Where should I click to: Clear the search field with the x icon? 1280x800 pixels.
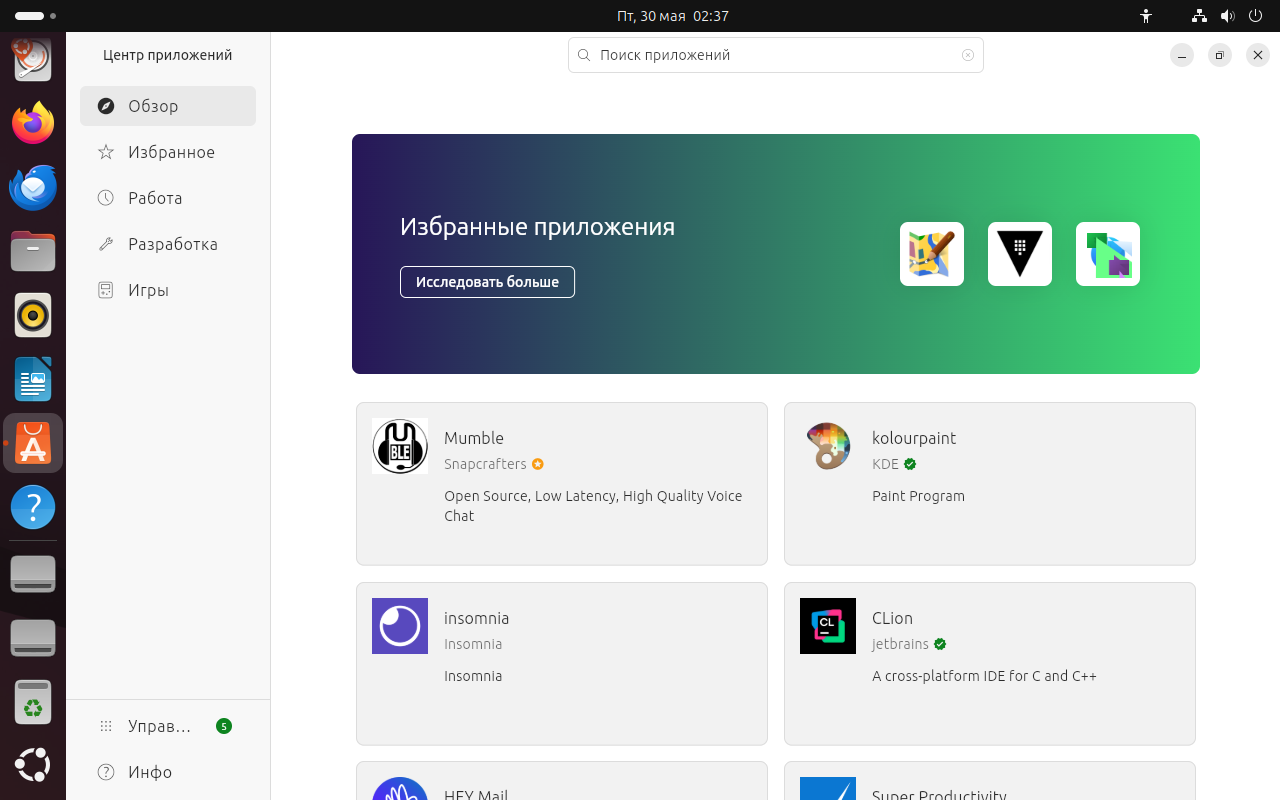[968, 55]
